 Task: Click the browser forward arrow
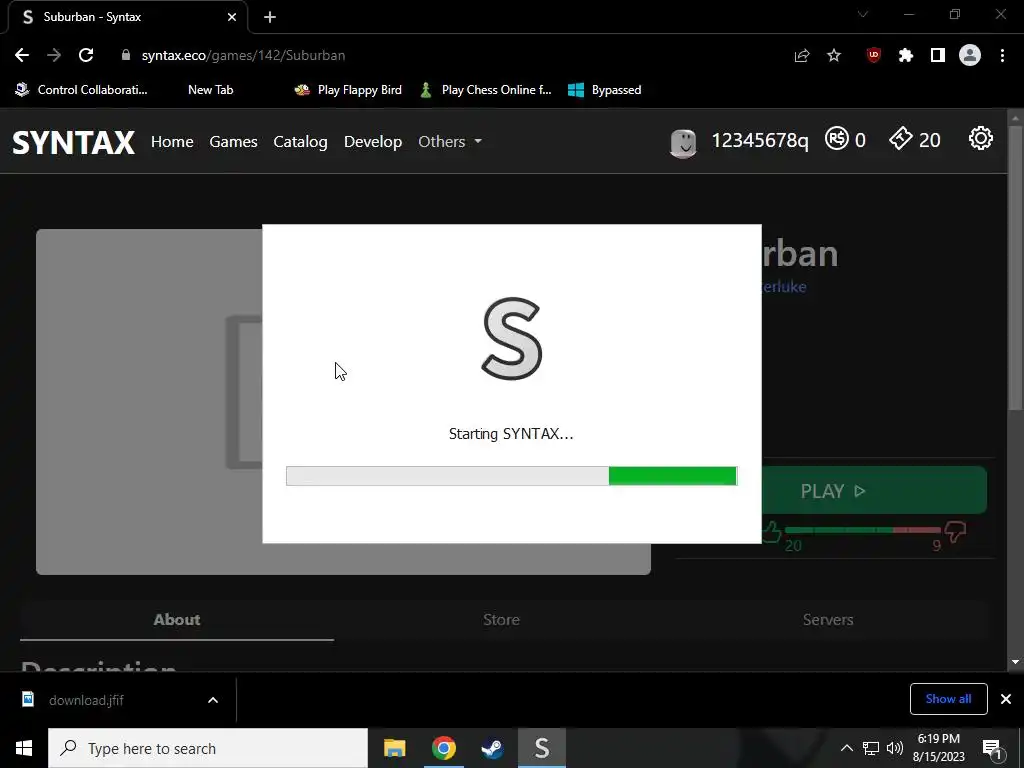point(54,56)
